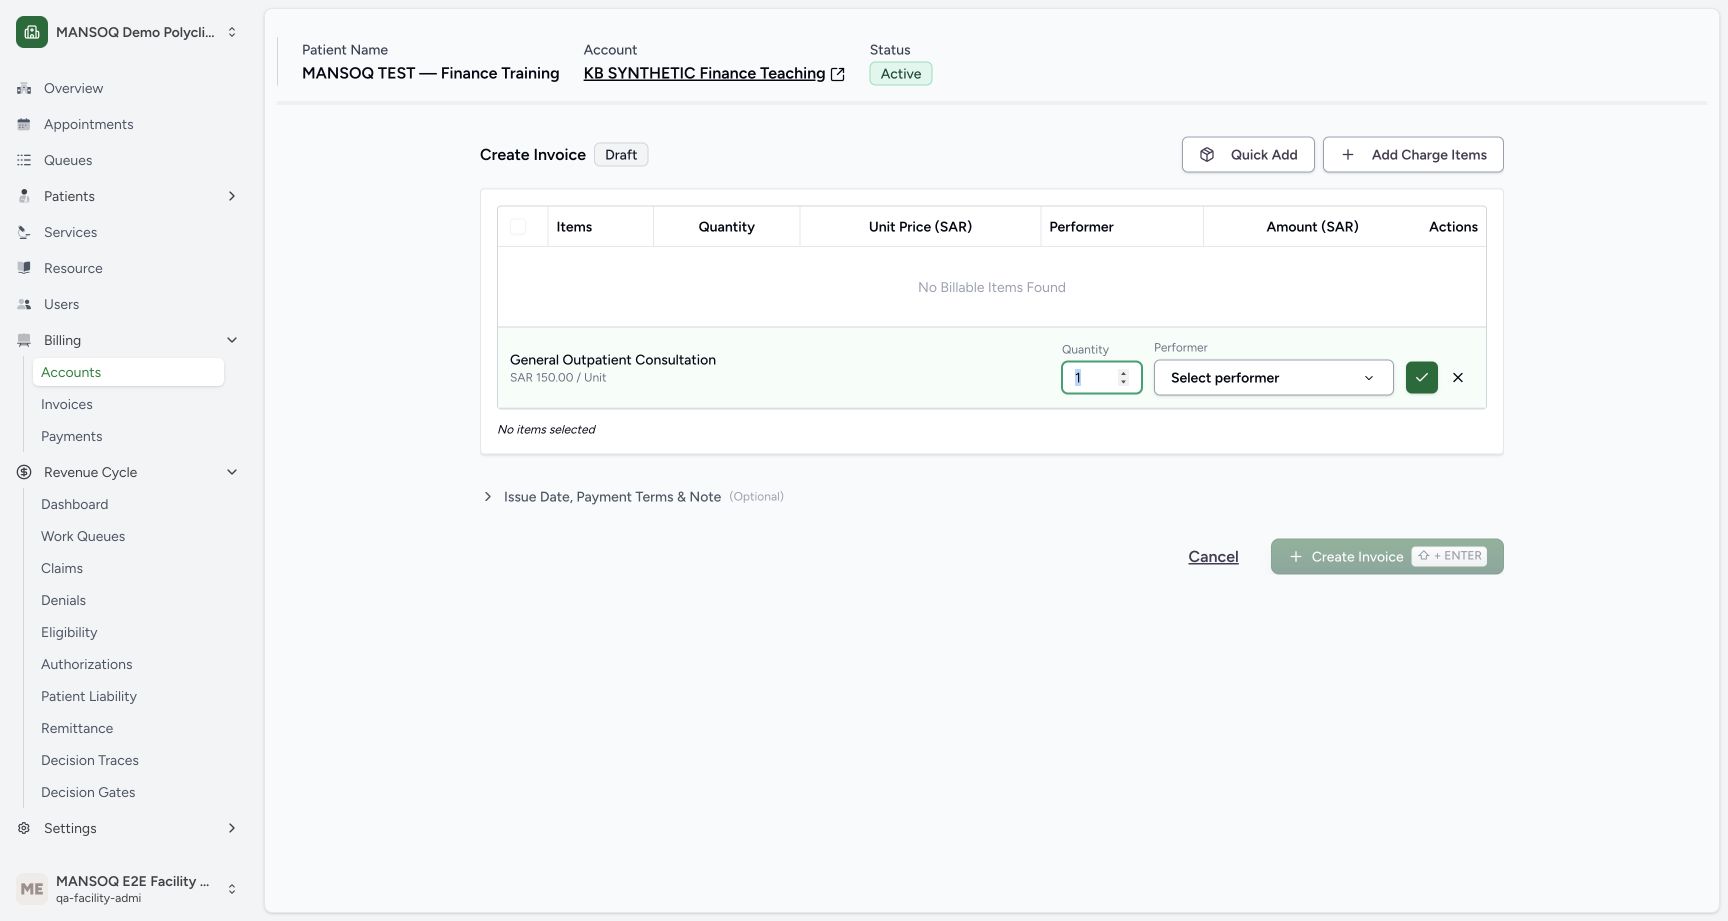Screen dimensions: 1728x921
Task: Click the Users icon in sidebar
Action: 24,304
